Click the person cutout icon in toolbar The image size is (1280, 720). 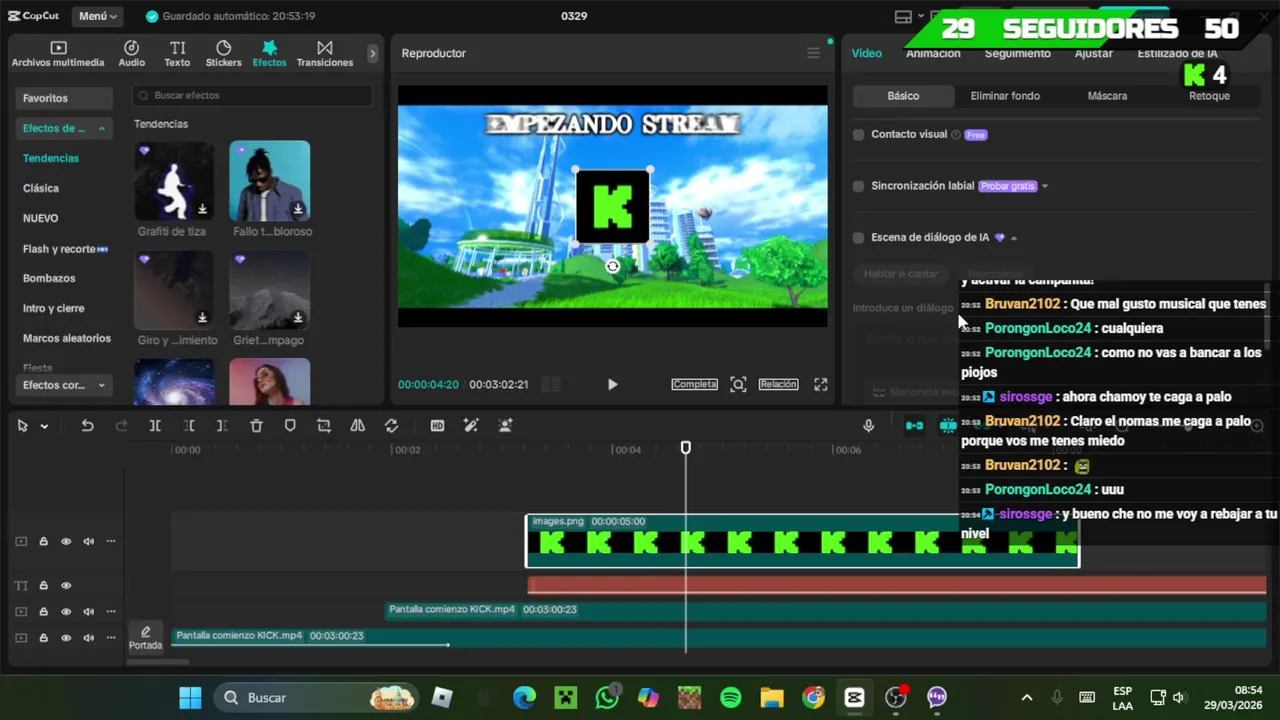click(505, 425)
